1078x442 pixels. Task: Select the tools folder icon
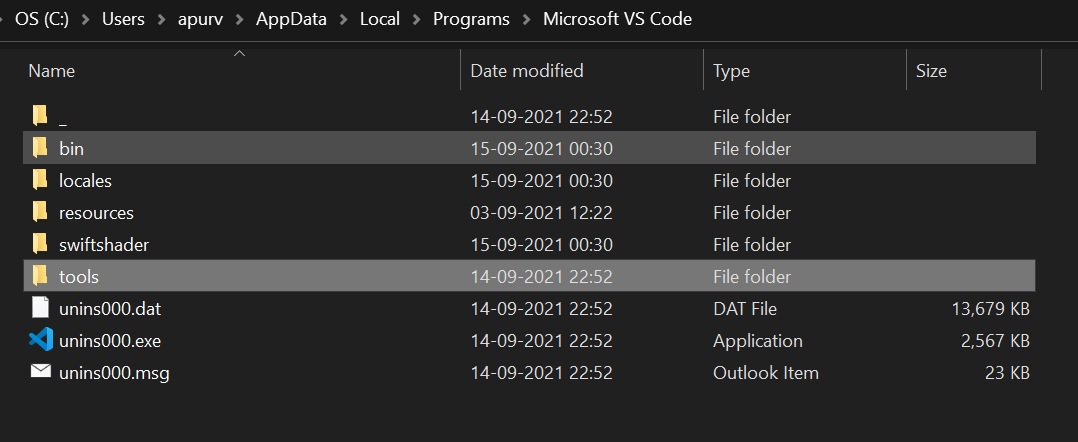[40, 277]
